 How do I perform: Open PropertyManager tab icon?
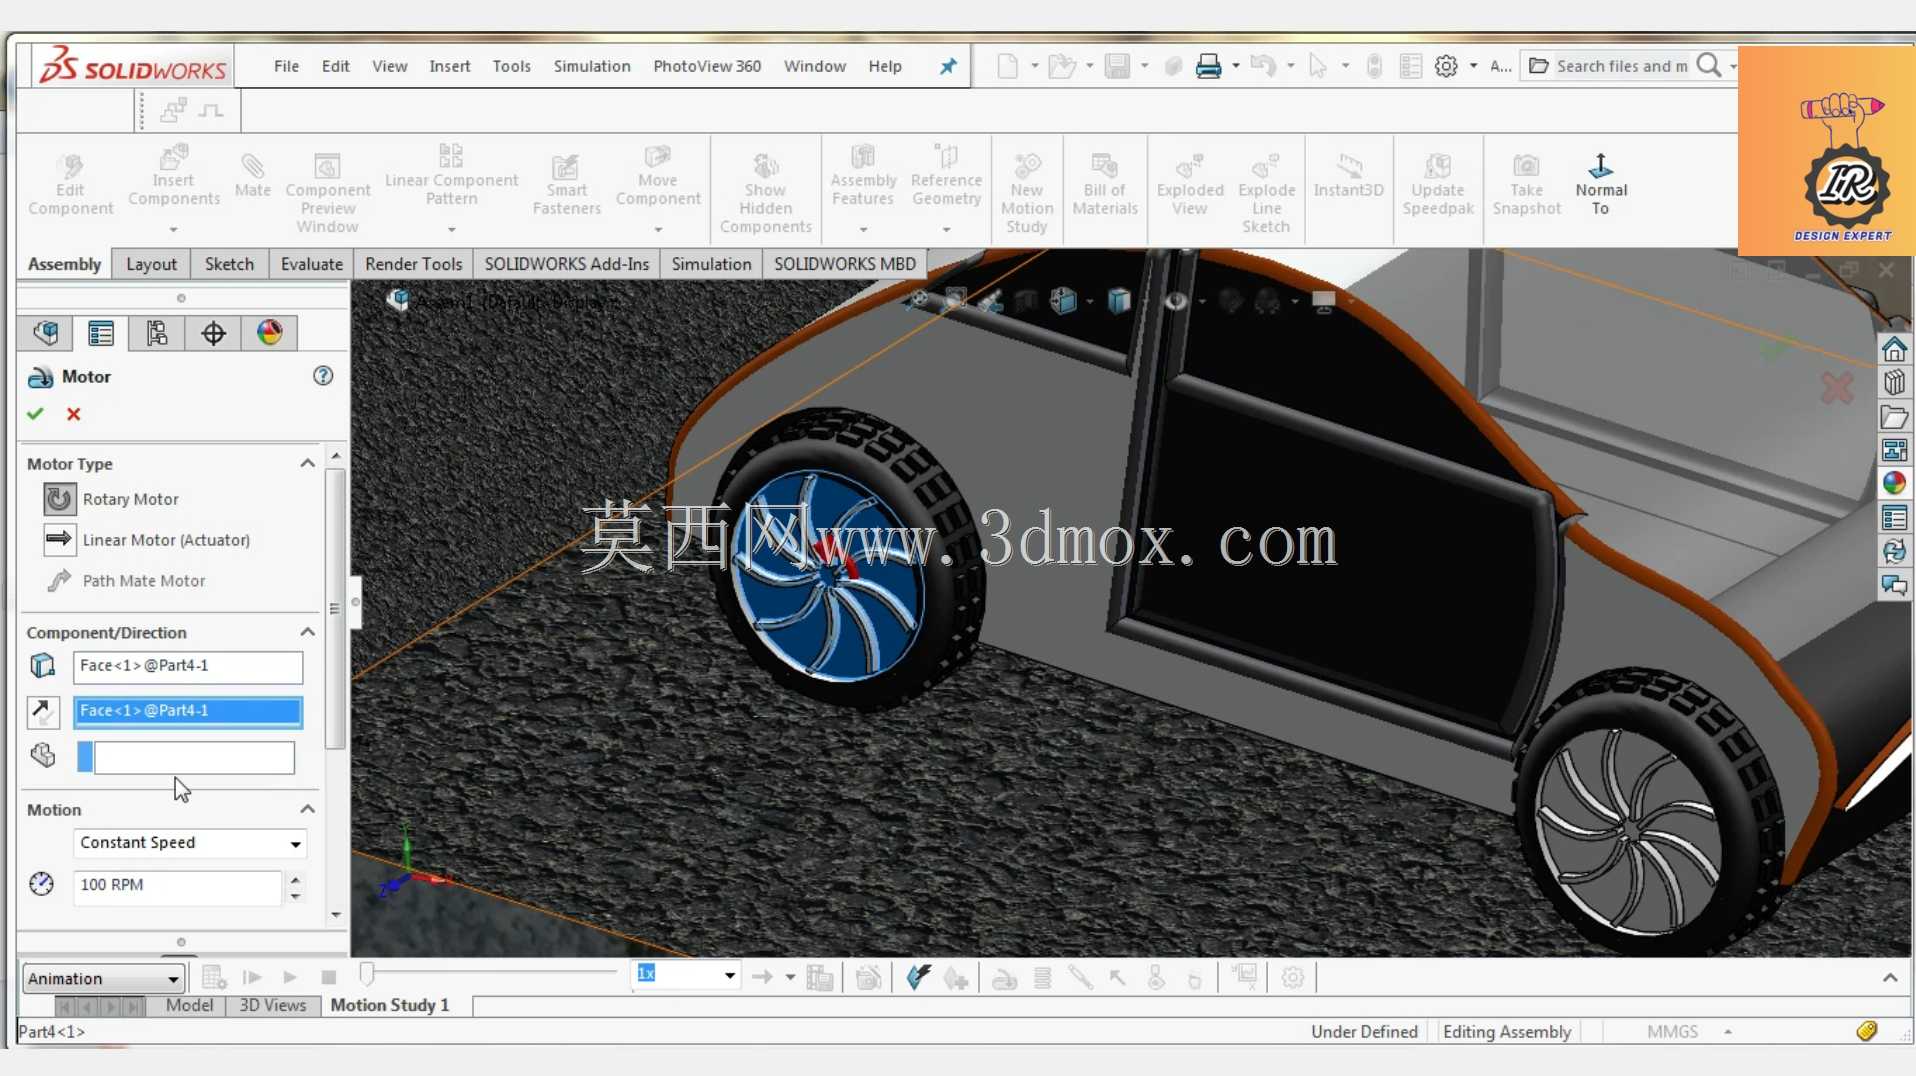pos(101,333)
